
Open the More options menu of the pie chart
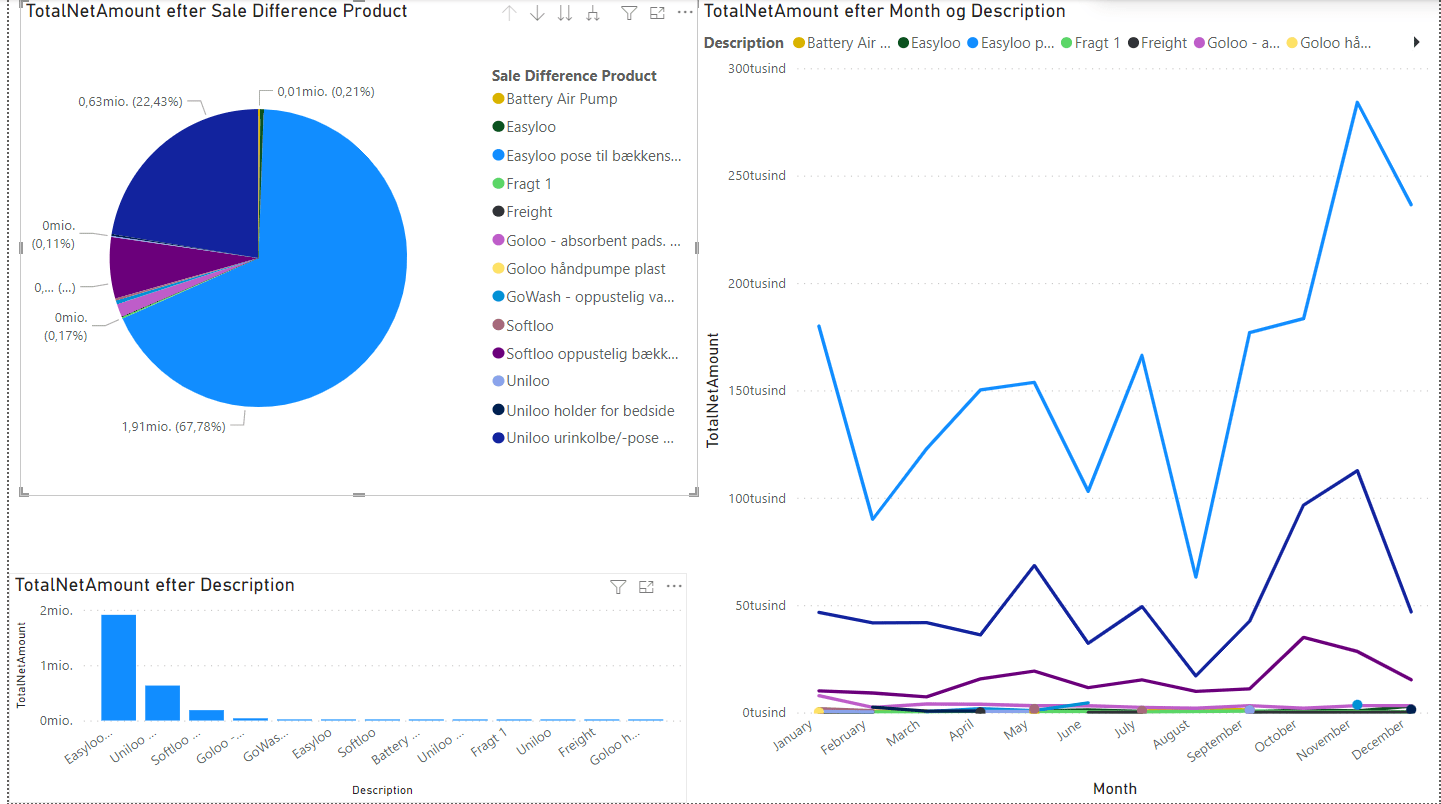click(684, 13)
